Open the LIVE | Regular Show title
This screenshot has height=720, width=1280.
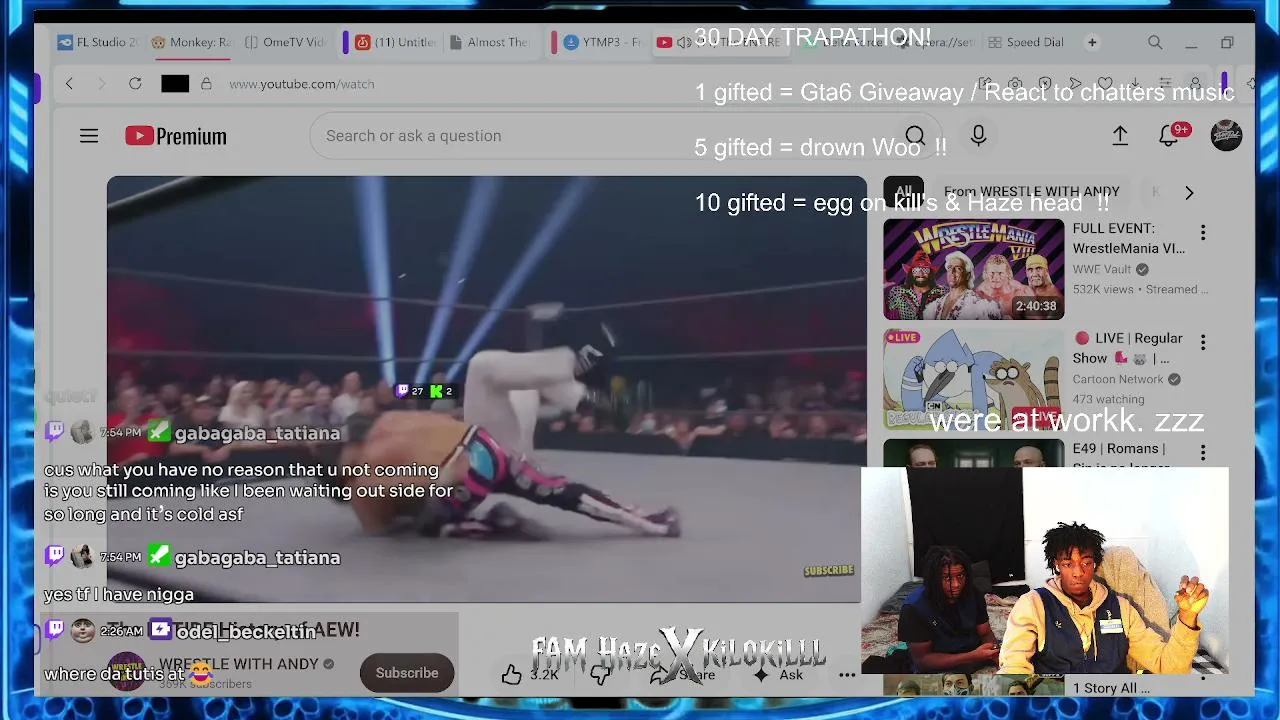tap(1128, 348)
